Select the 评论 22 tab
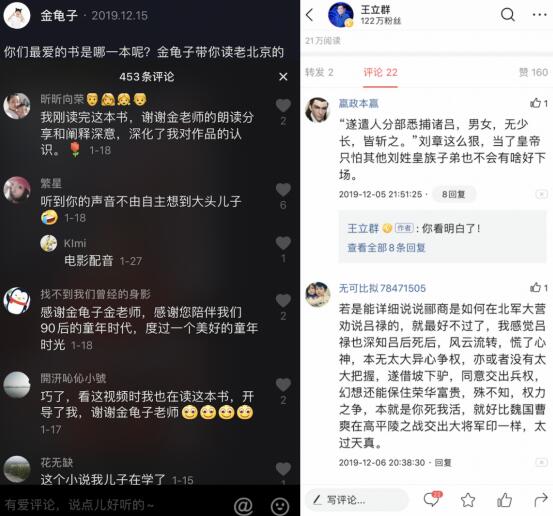Viewport: 553px width, 516px height. click(x=381, y=72)
